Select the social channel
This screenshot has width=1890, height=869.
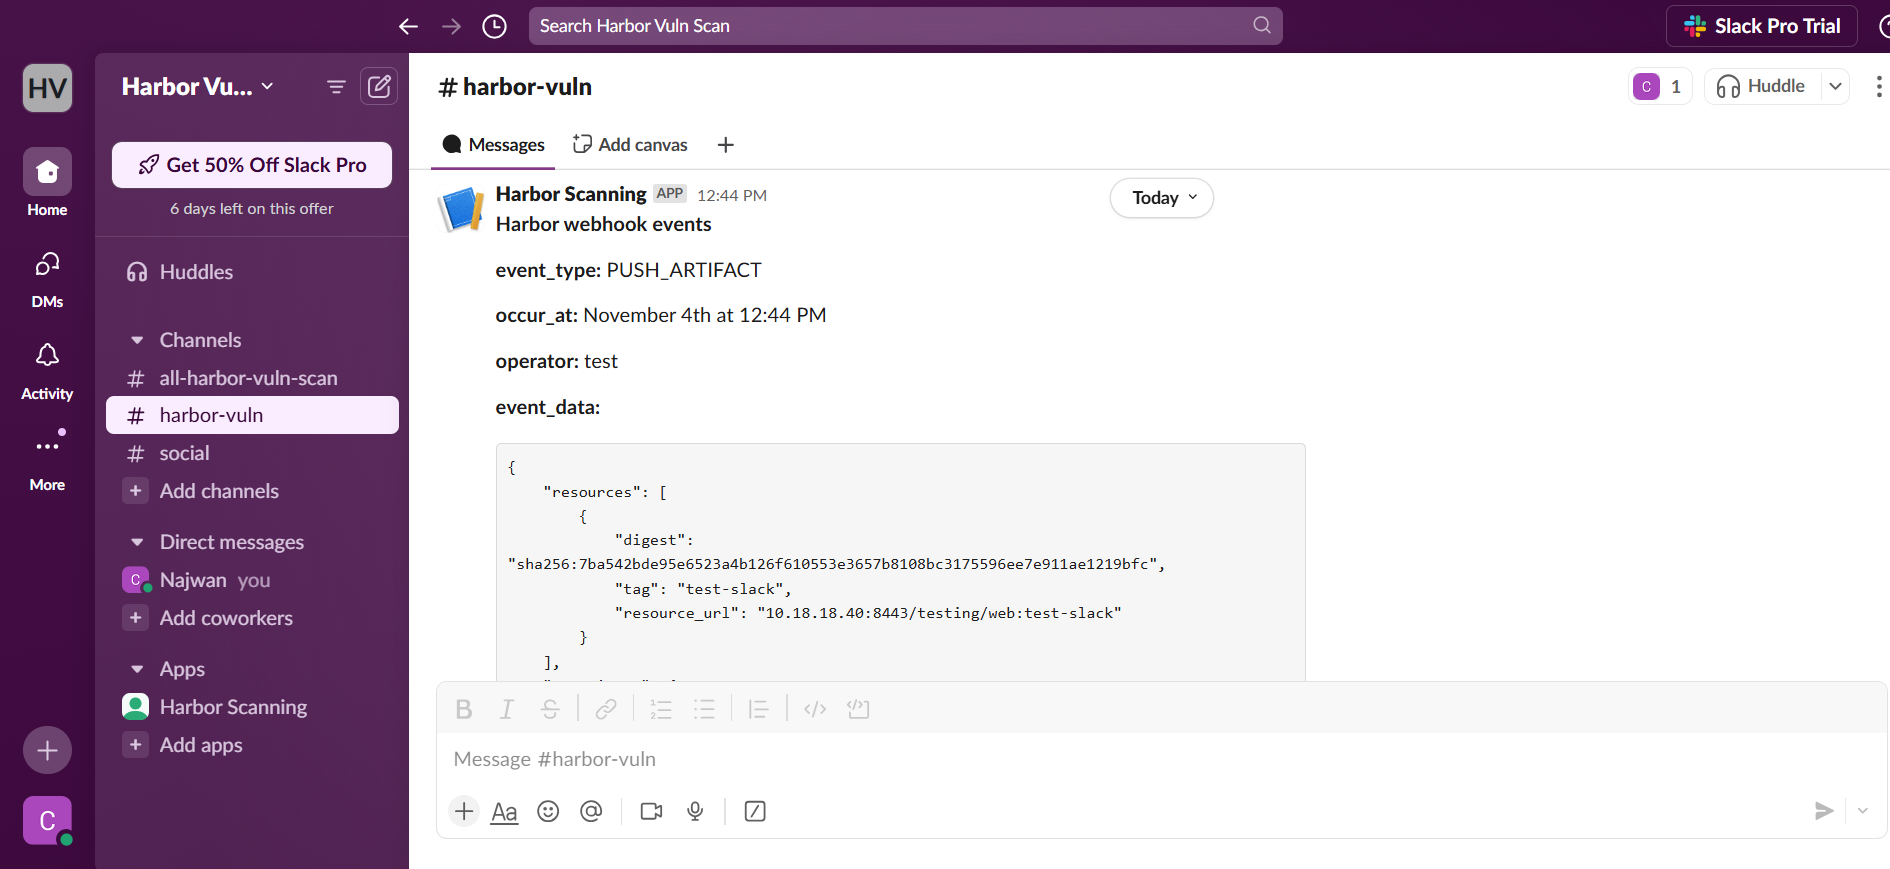(x=185, y=453)
